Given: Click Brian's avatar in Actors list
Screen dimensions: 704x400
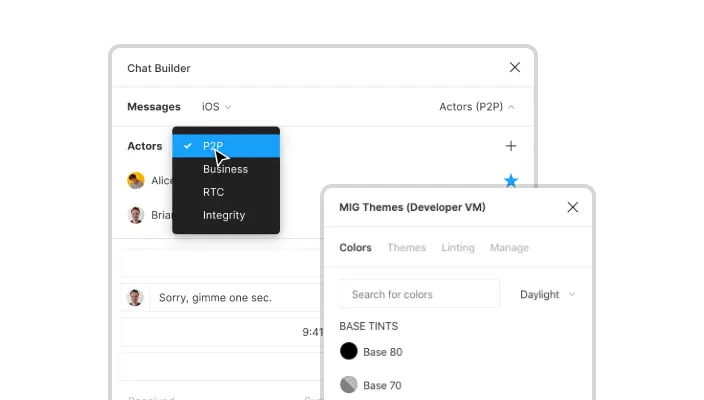Looking at the screenshot, I should (x=136, y=215).
